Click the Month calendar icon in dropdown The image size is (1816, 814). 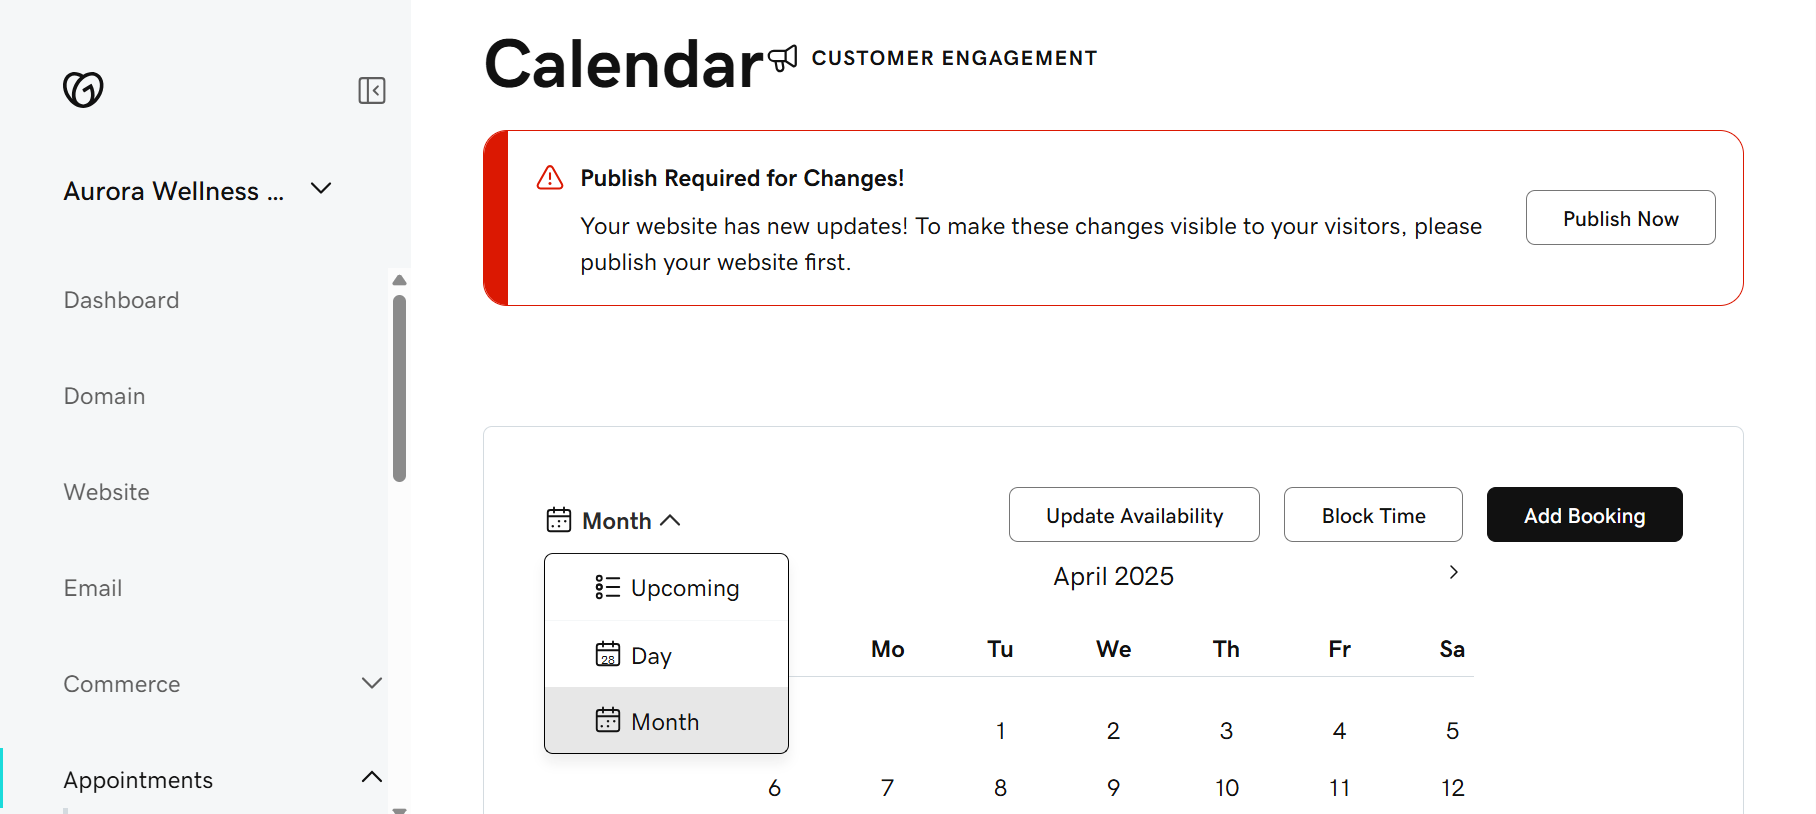click(607, 721)
